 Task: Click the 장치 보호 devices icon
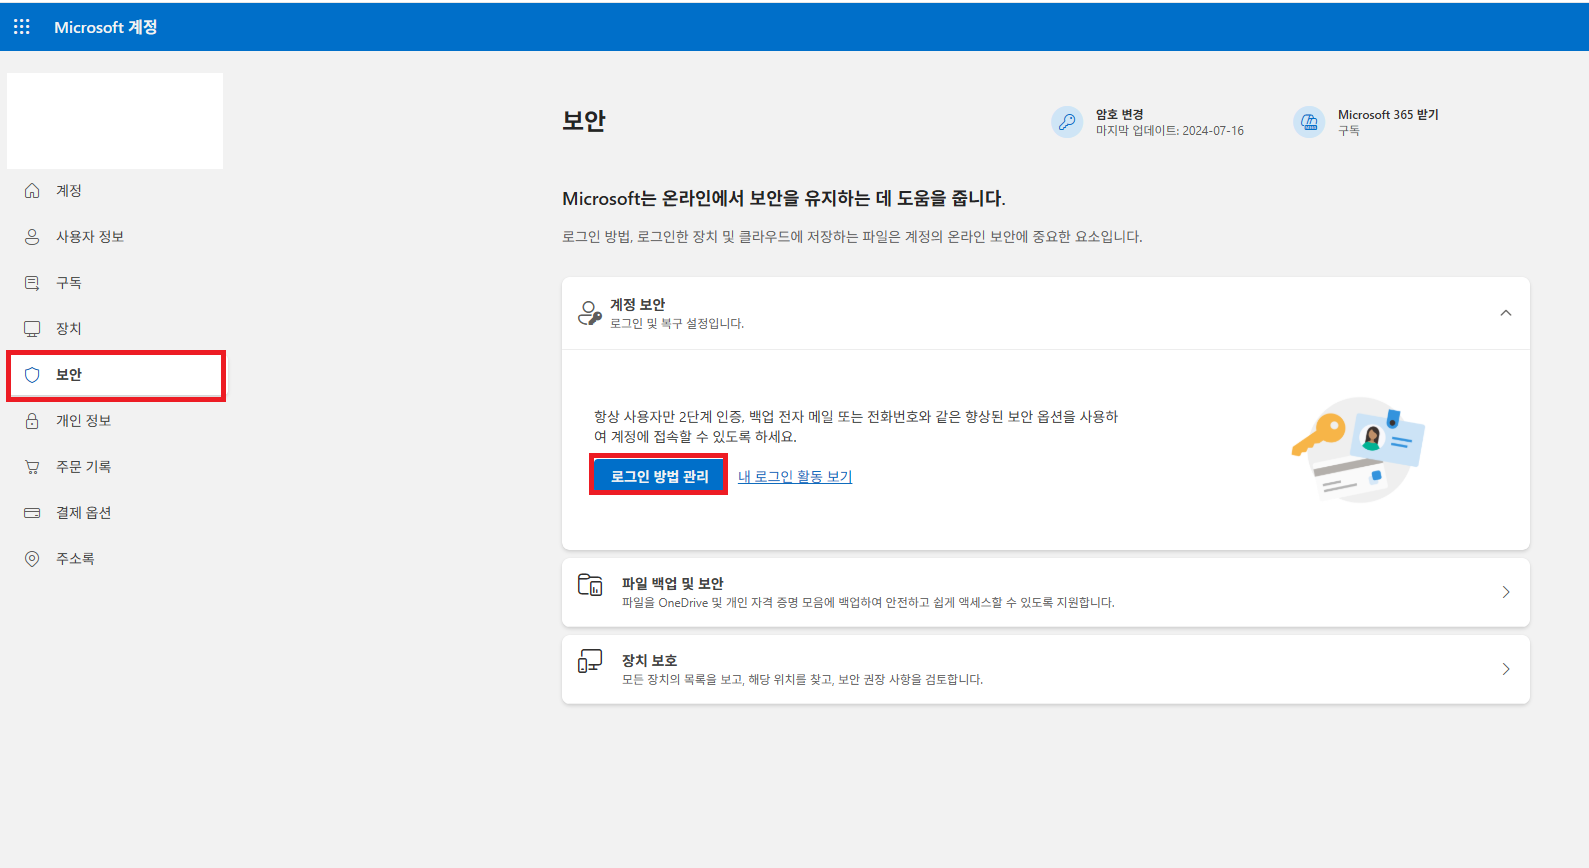pyautogui.click(x=590, y=661)
